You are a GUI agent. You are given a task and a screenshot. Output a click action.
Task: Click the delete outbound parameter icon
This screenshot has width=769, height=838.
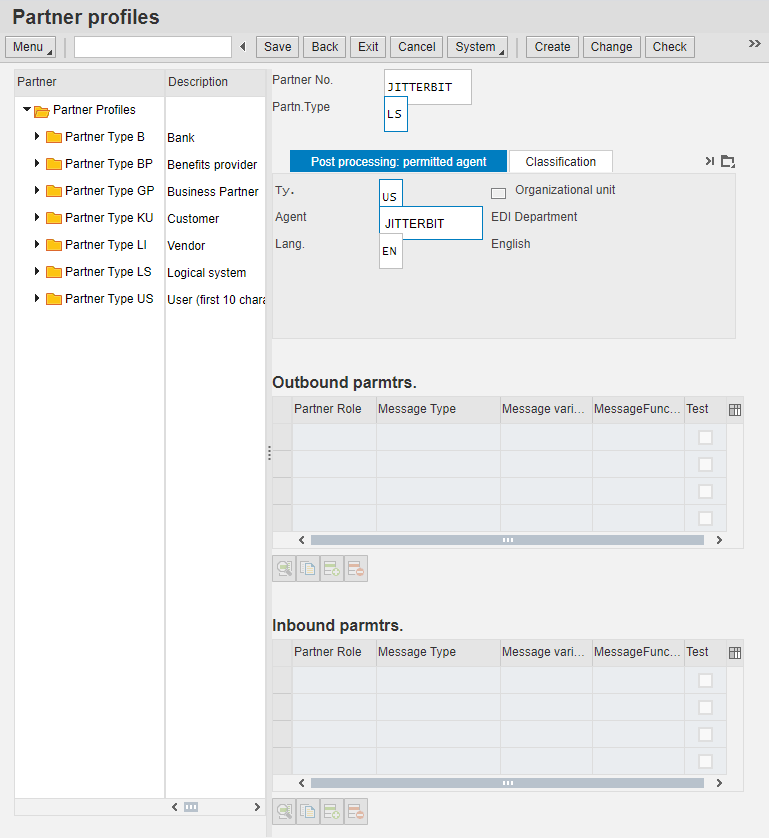coord(356,569)
